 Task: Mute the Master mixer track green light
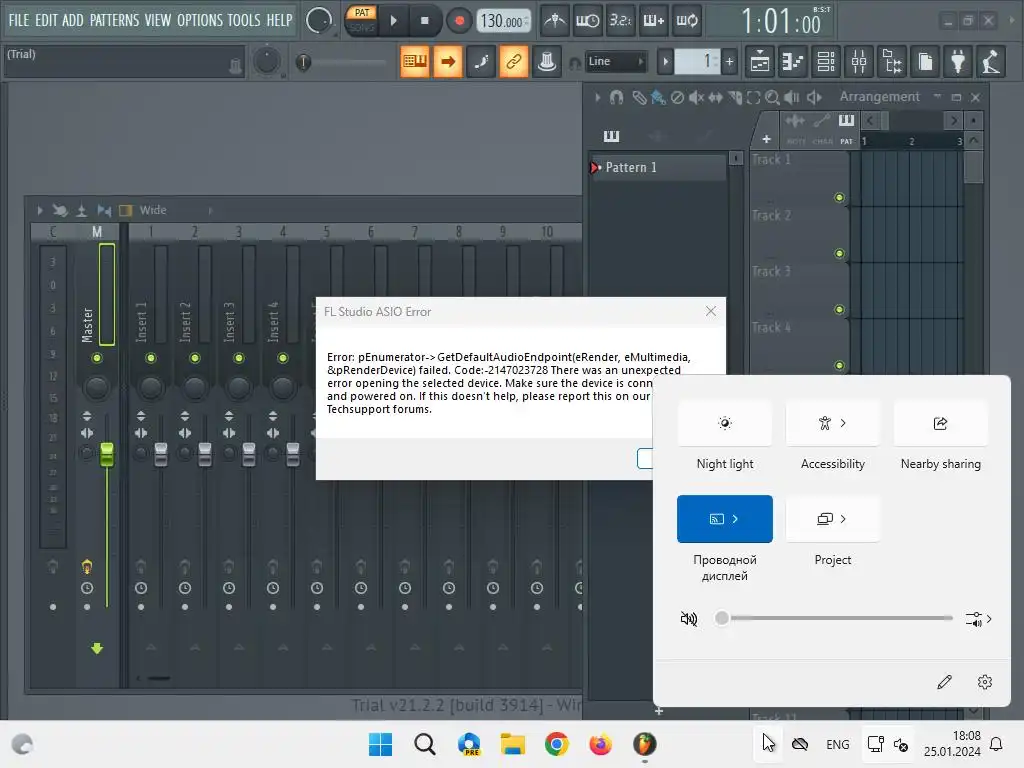97,358
